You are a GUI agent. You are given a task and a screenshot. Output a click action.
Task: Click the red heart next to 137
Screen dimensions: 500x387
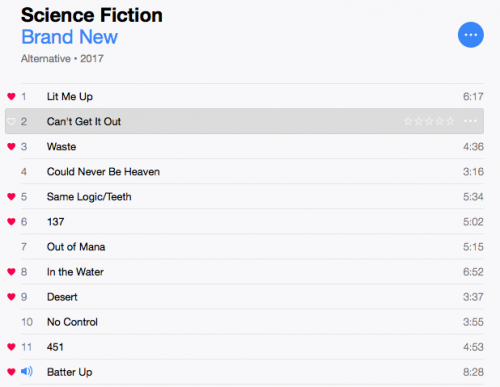pos(11,222)
